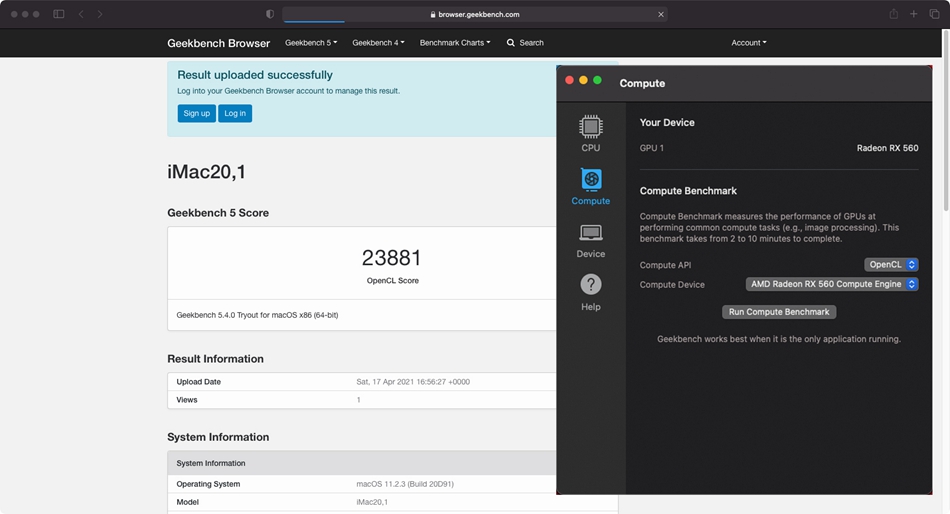950x514 pixels.
Task: Open the Benchmark Charts menu
Action: 454,43
